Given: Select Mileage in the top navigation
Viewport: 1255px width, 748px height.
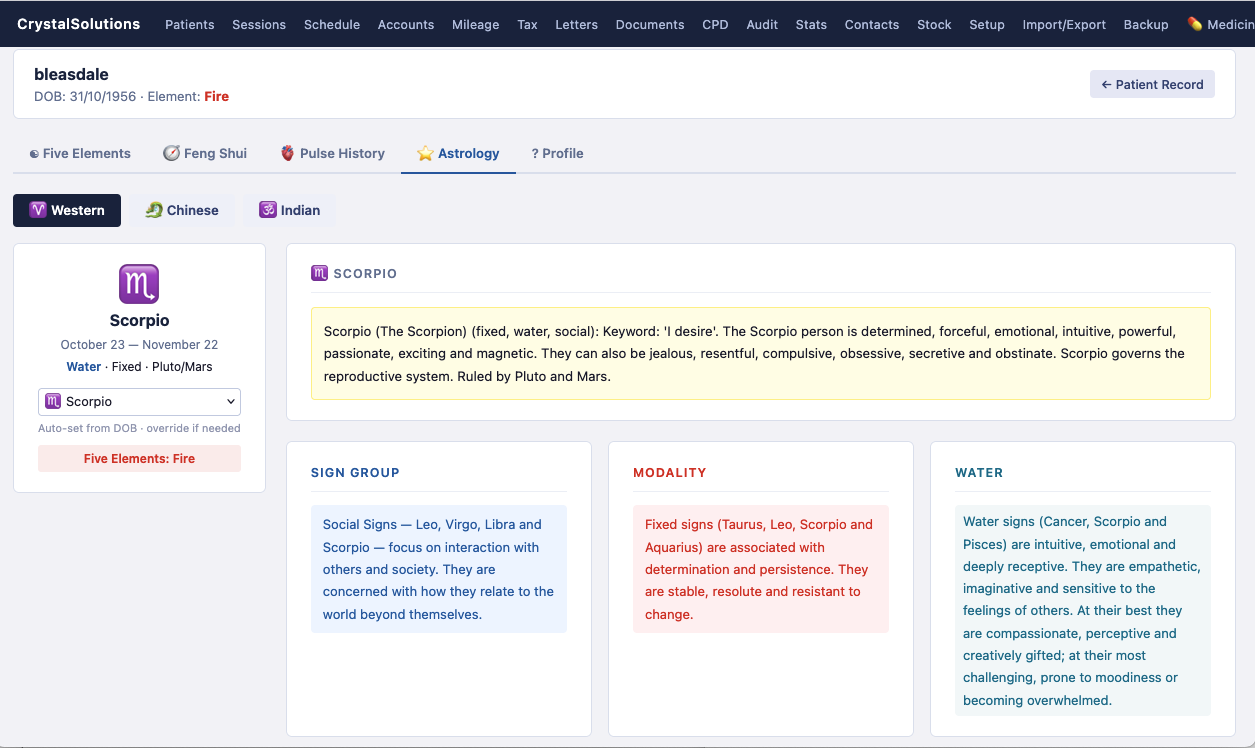Looking at the screenshot, I should pyautogui.click(x=476, y=24).
